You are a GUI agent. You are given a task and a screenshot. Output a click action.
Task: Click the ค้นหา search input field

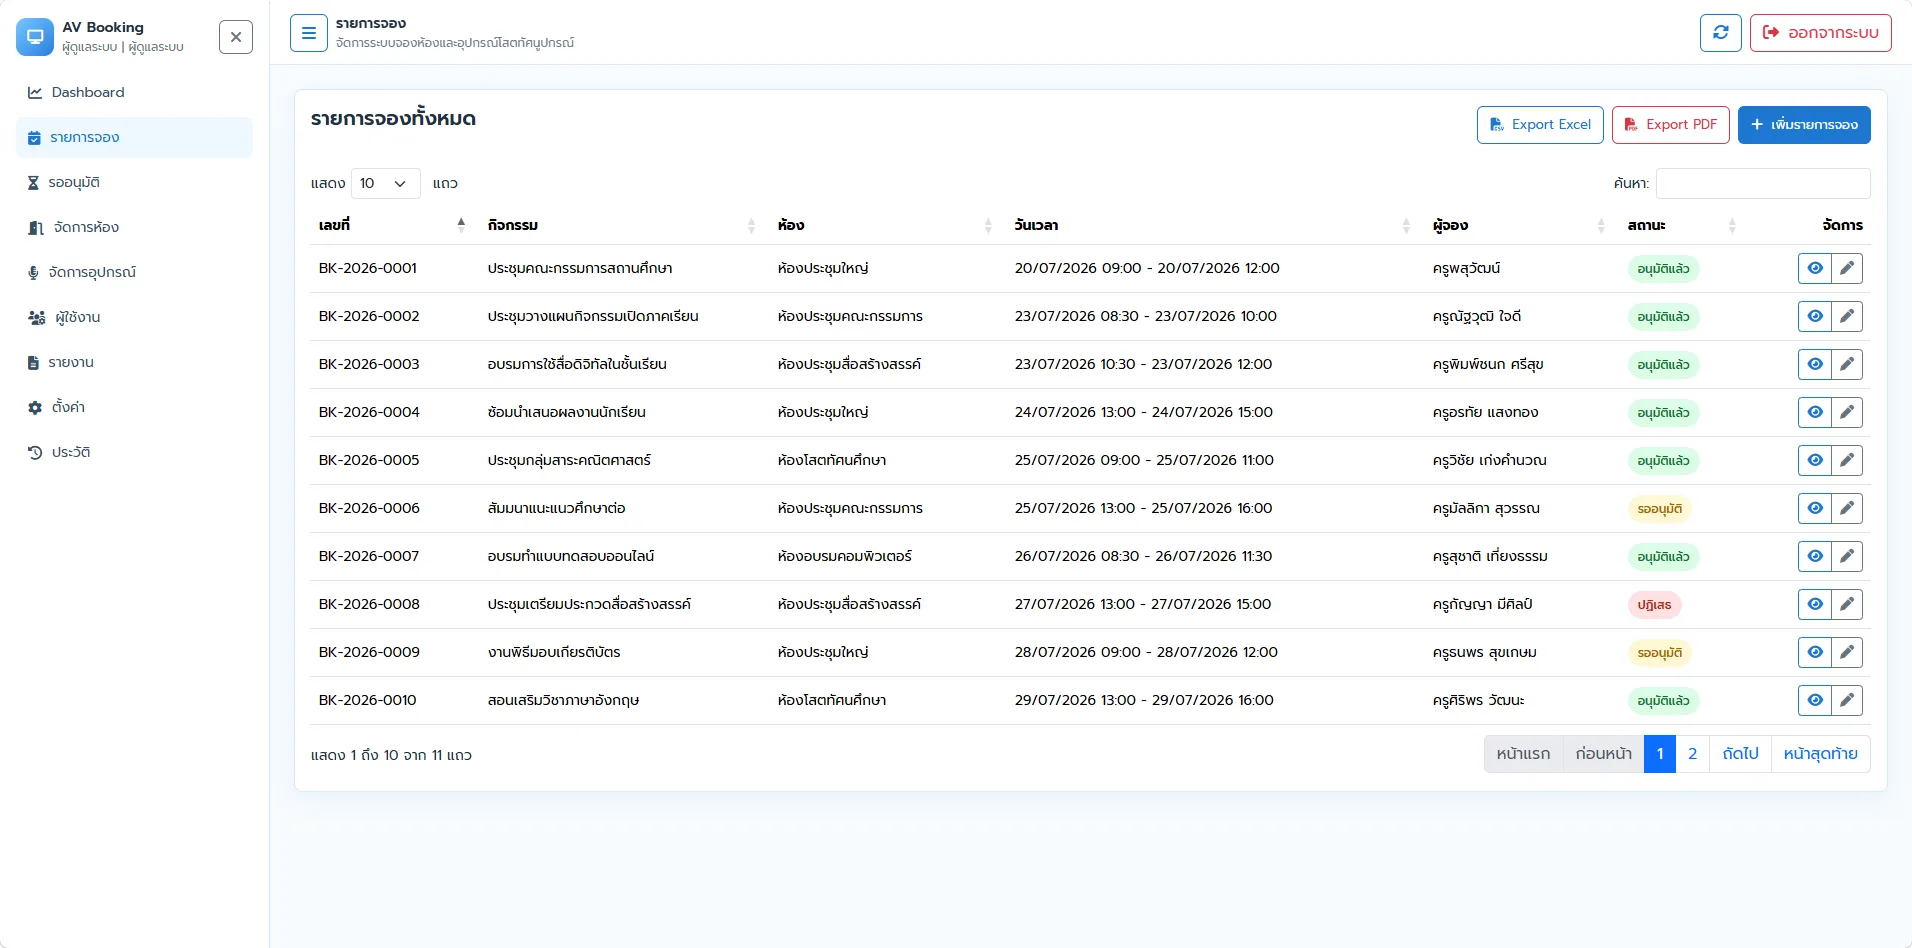(1763, 183)
